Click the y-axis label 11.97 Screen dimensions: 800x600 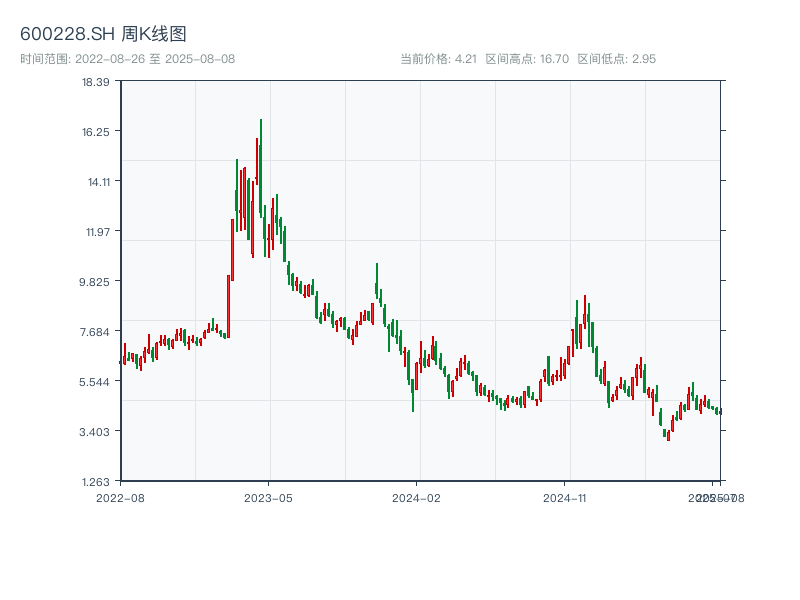coord(97,232)
